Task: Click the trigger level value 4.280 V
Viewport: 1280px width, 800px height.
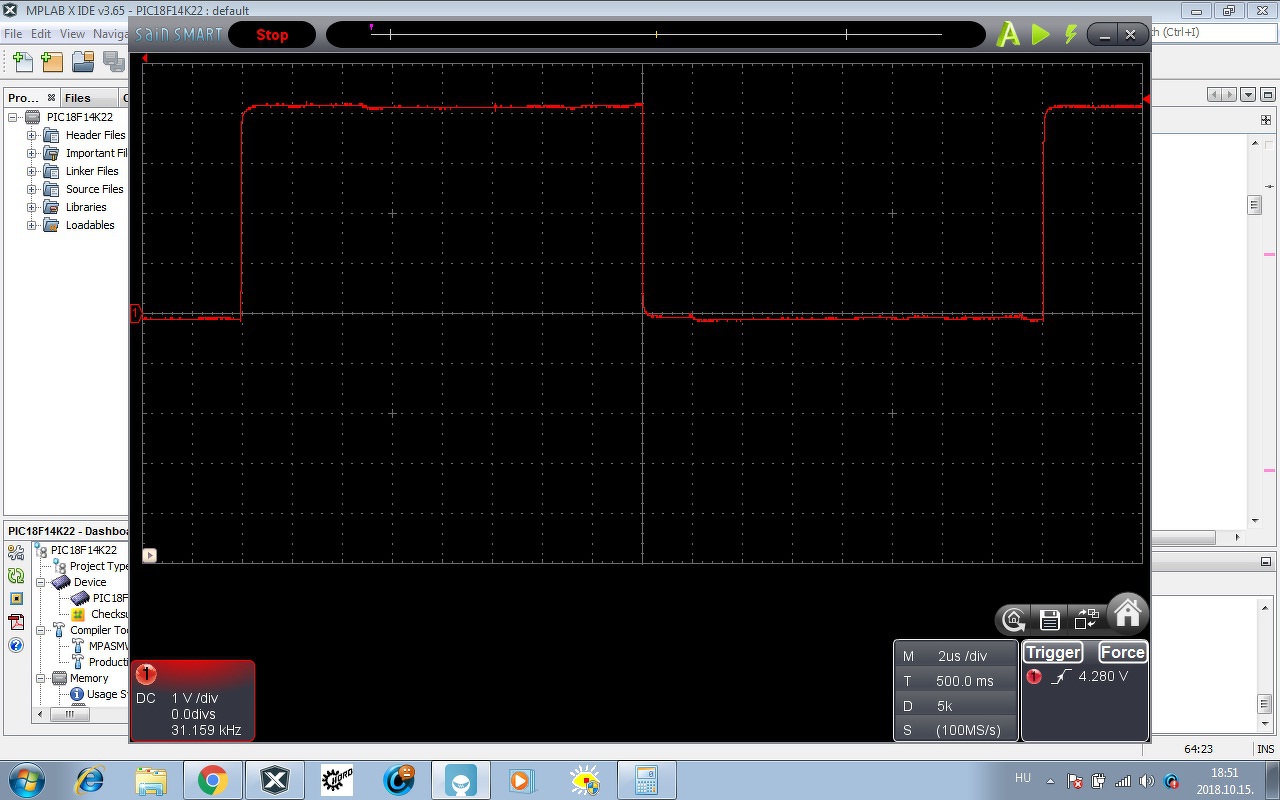Action: click(1103, 677)
